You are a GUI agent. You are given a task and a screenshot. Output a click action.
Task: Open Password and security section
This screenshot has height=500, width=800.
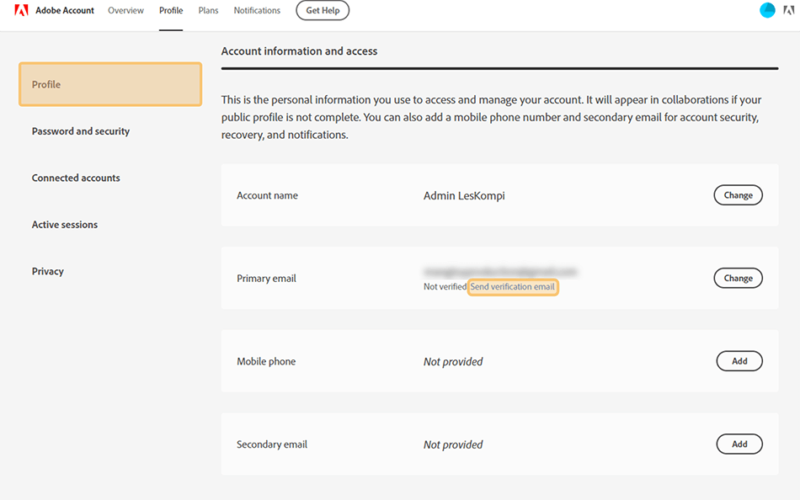click(81, 131)
